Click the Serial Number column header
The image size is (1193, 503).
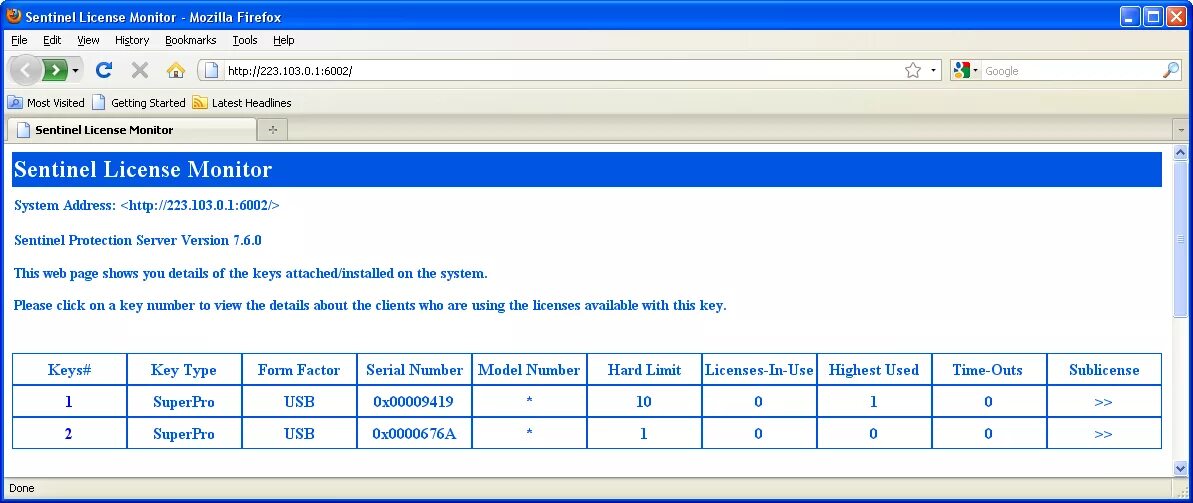click(x=414, y=370)
